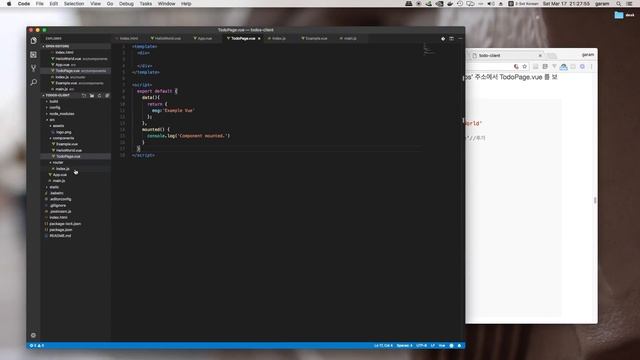Click the feedback smiley in status bar

pos(451,346)
